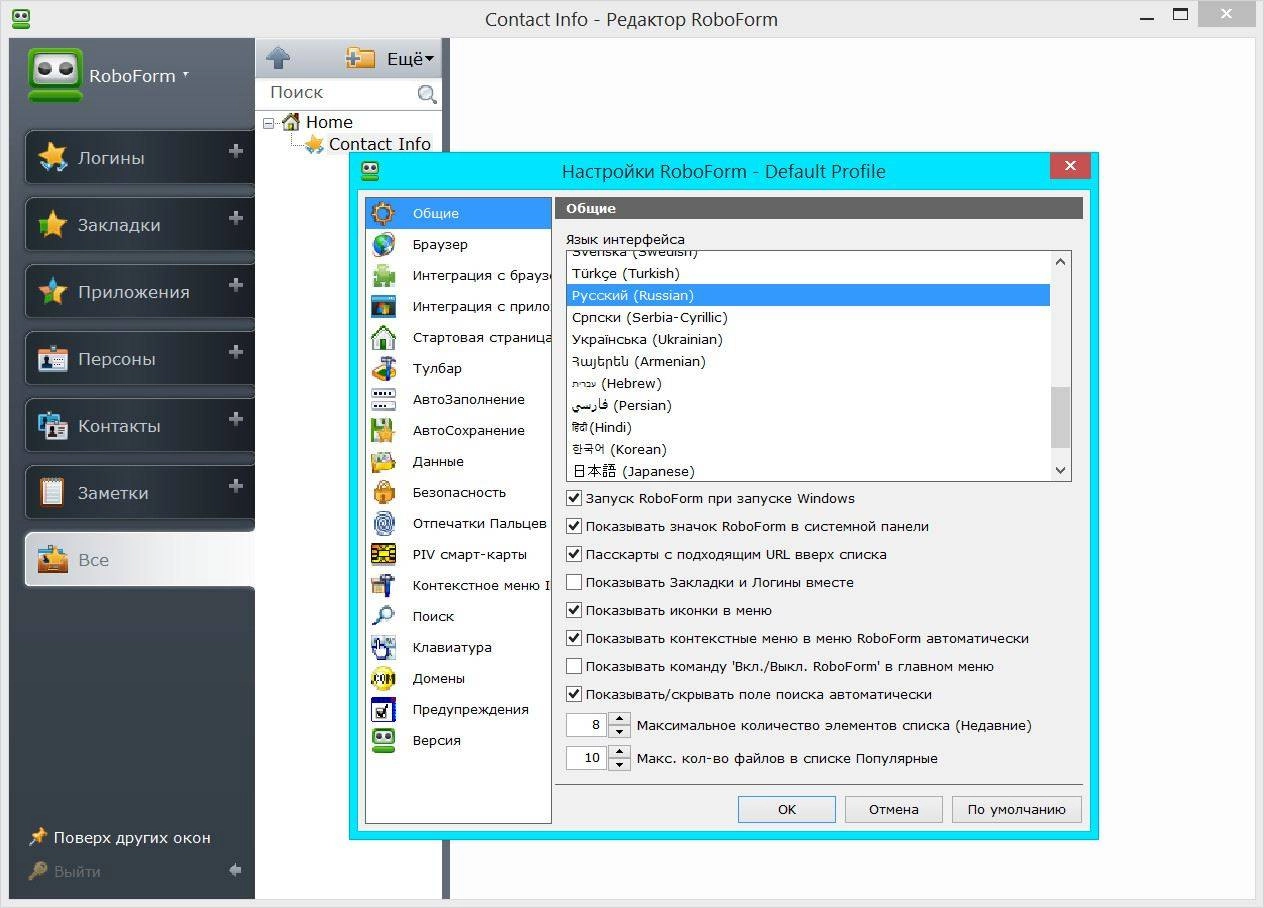This screenshot has height=908, width=1264.
Task: Open the Все sidebar section
Action: pyautogui.click(x=140, y=560)
